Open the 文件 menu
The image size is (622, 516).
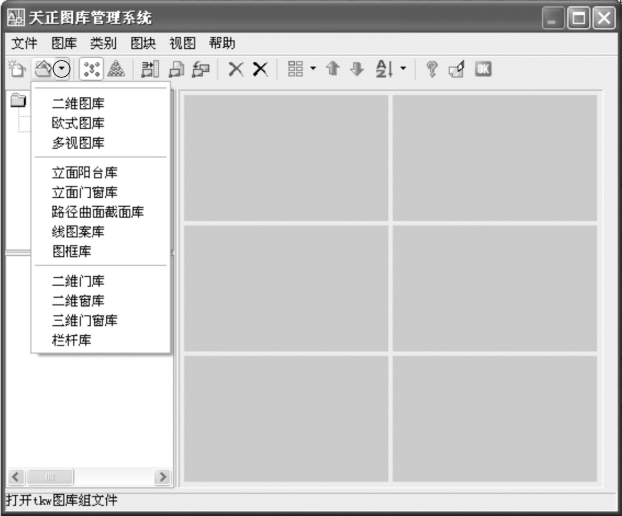(x=24, y=43)
